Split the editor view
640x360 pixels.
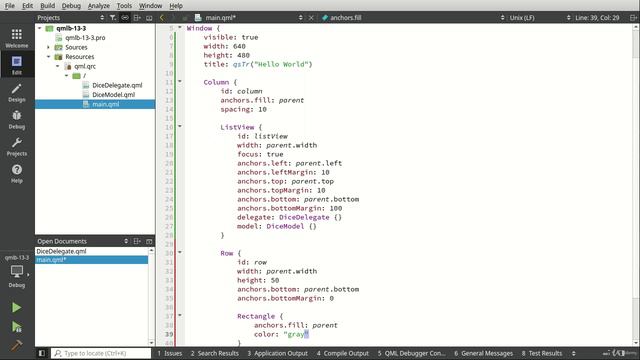pos(633,18)
